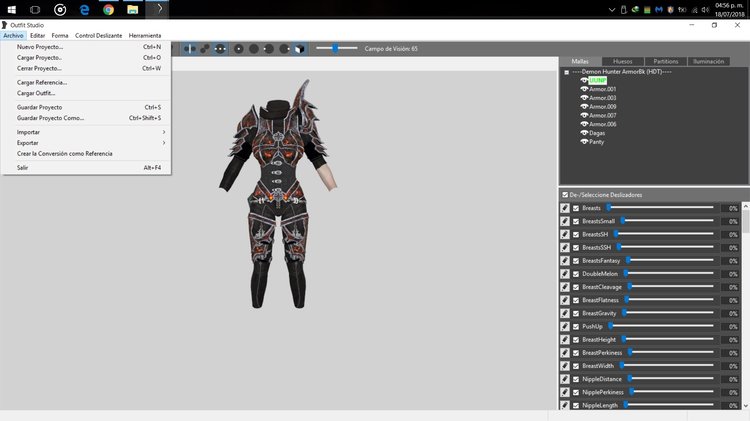This screenshot has width=750, height=421.
Task: Click pencil icon for BreastPerkiness slider
Action: [565, 353]
